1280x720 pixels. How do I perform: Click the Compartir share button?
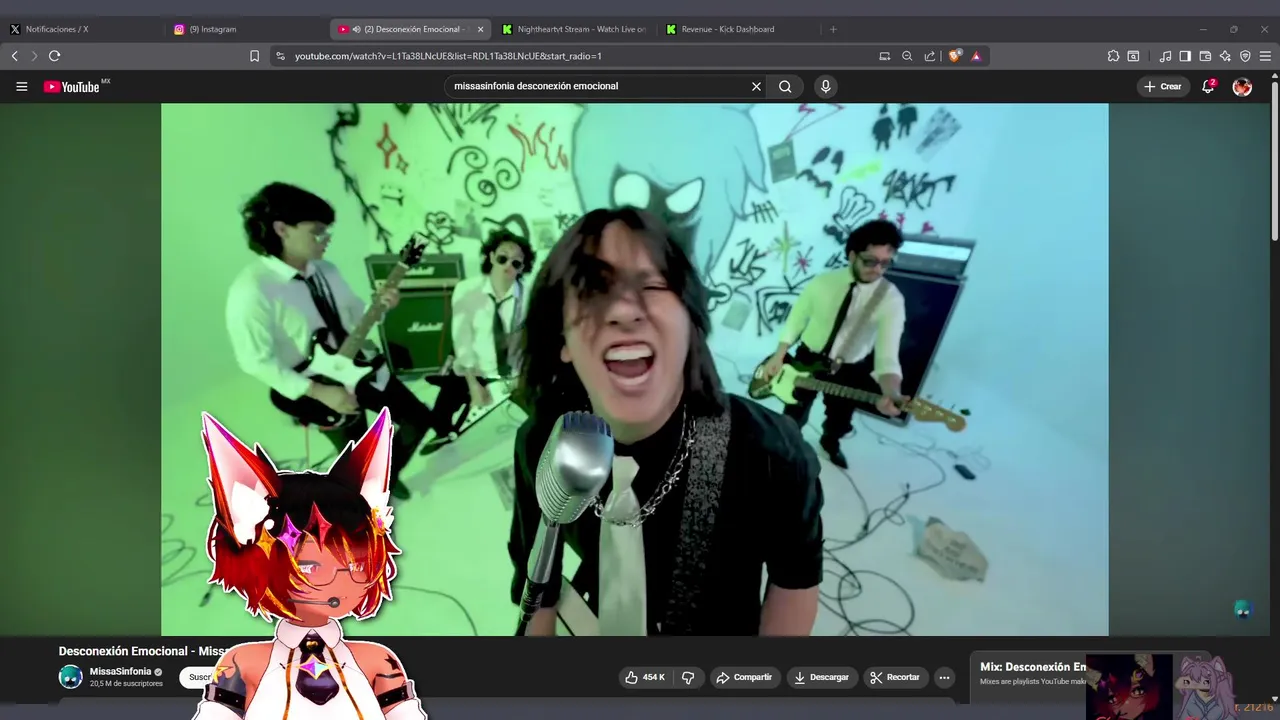pyautogui.click(x=745, y=677)
